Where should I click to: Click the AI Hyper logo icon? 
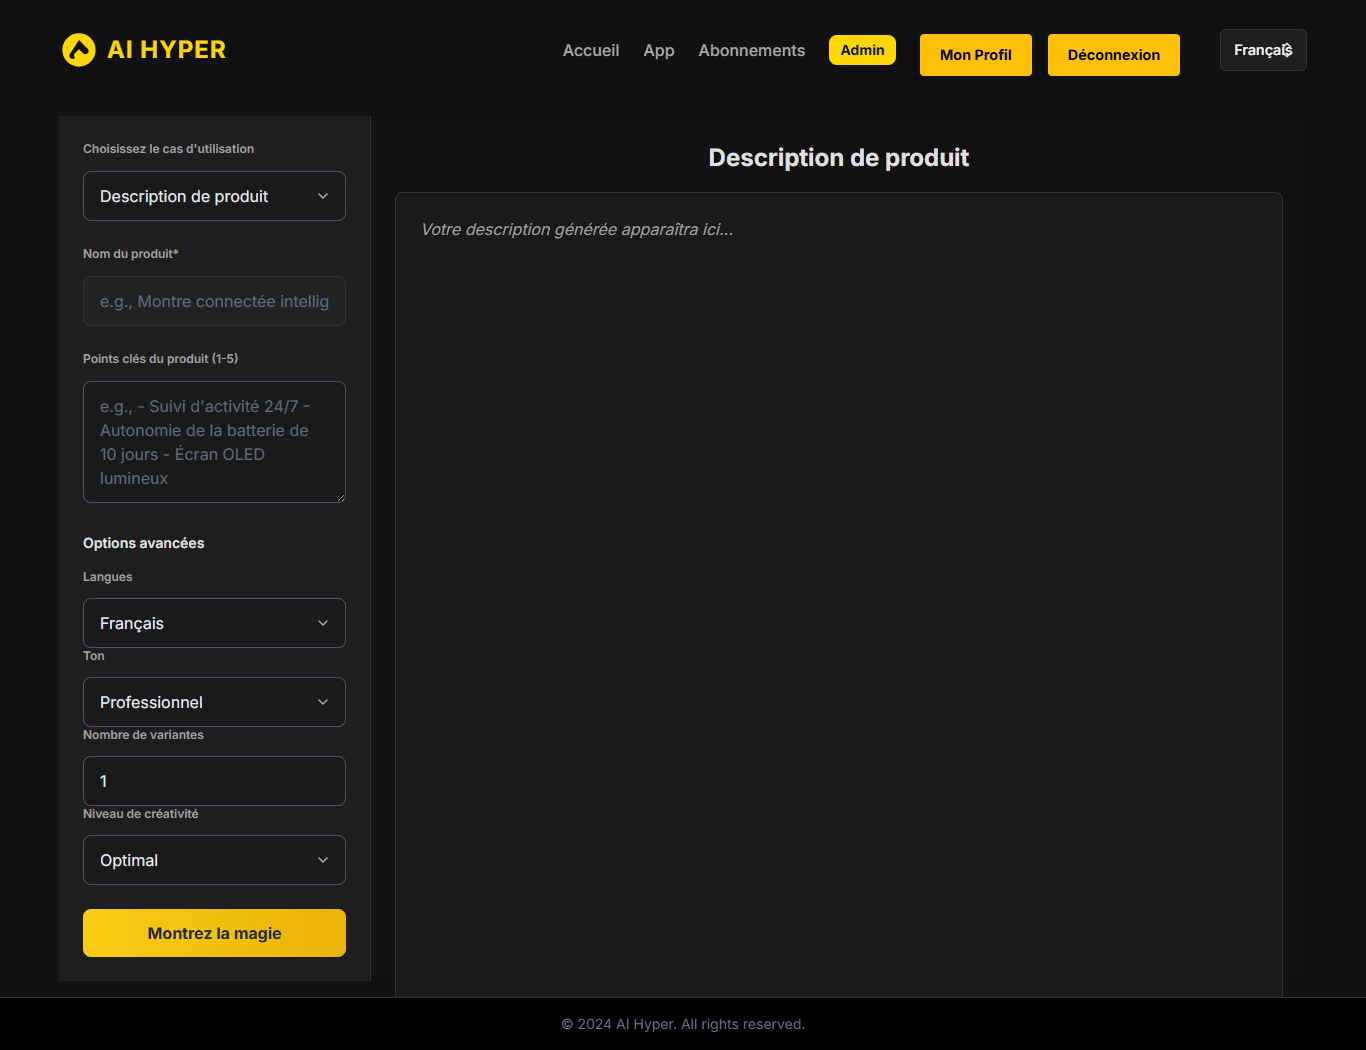pyautogui.click(x=79, y=50)
